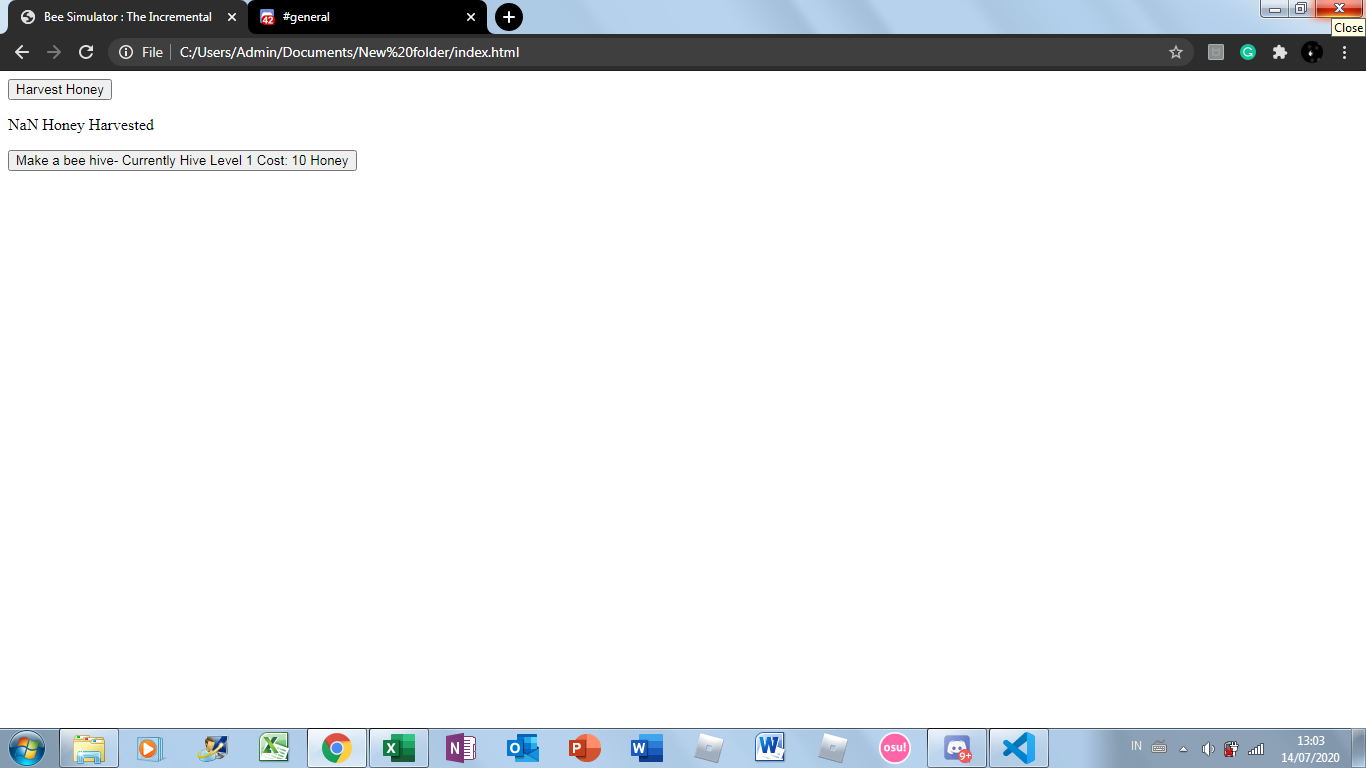The width and height of the screenshot is (1366, 768).
Task: Click the IN input language indicator
Action: (x=1136, y=746)
